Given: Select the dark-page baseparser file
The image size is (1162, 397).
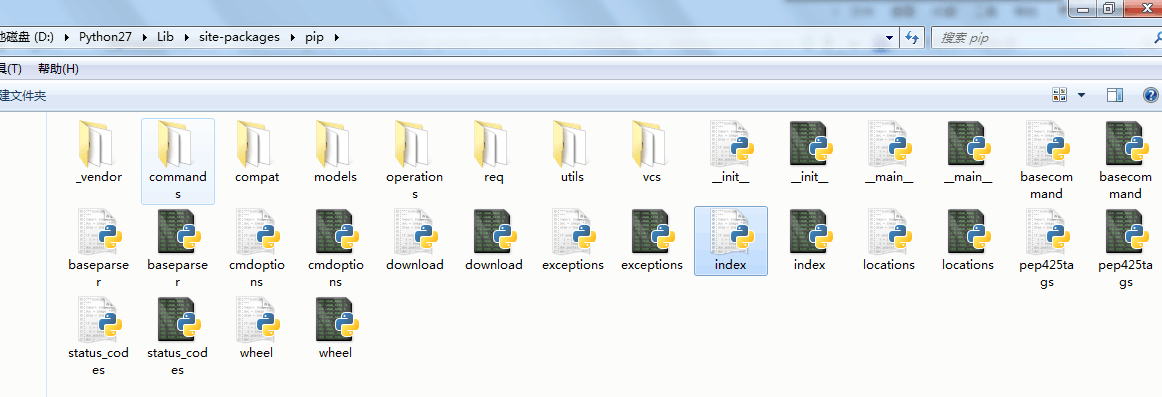Looking at the screenshot, I should click(178, 248).
